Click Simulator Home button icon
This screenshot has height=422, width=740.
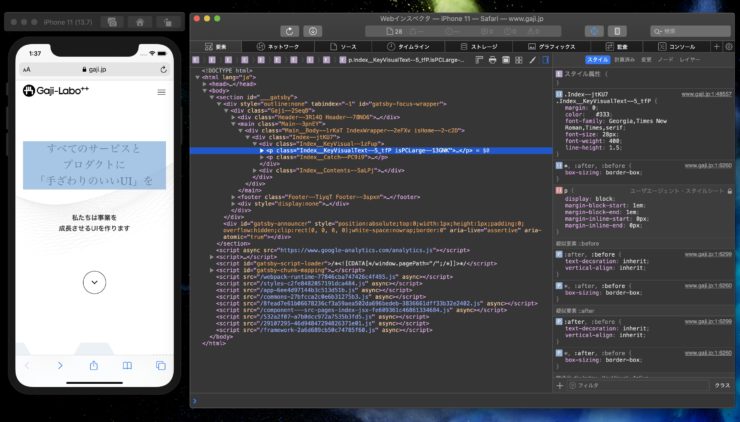140,22
